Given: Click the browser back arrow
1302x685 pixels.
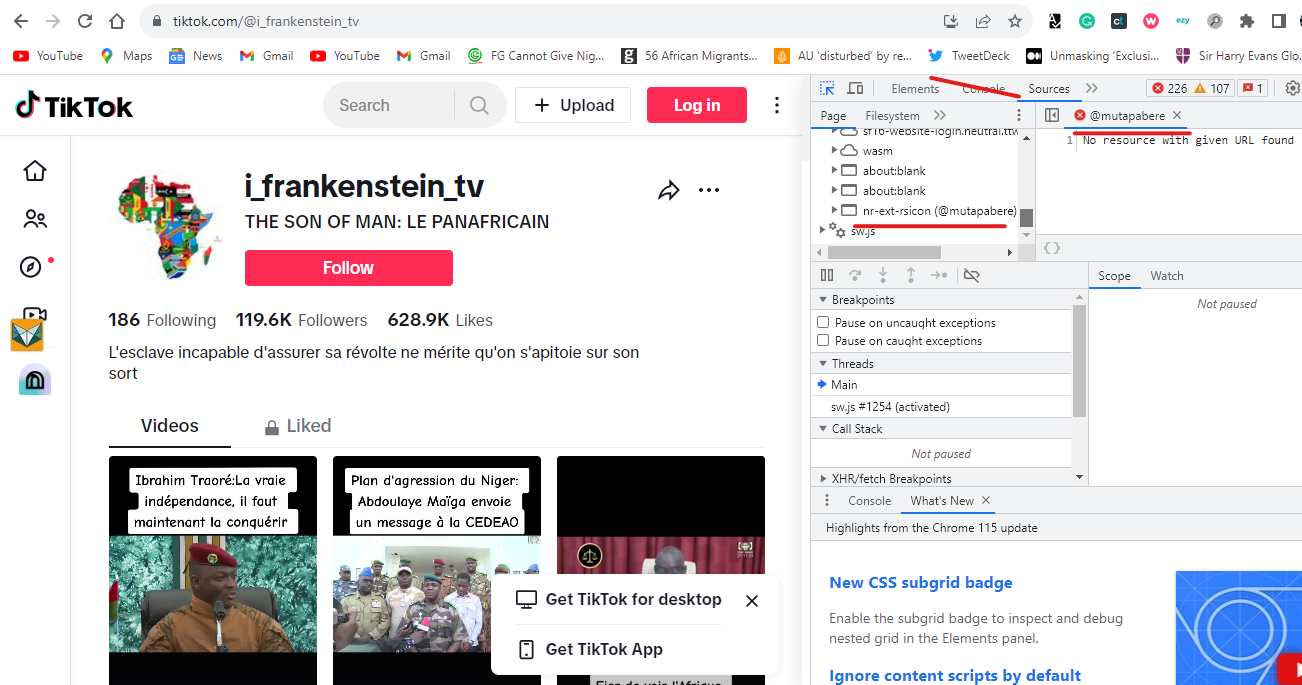Looking at the screenshot, I should click(21, 21).
